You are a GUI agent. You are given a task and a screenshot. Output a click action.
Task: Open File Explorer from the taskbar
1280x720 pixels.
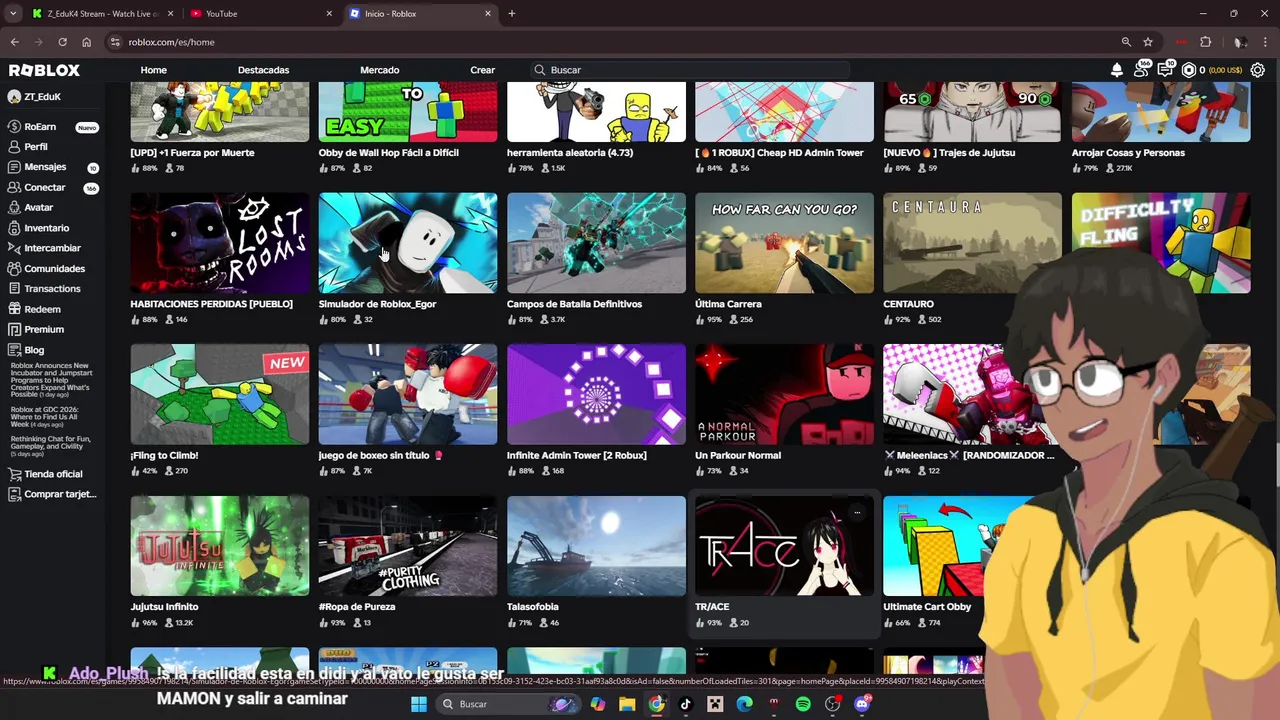coord(627,704)
